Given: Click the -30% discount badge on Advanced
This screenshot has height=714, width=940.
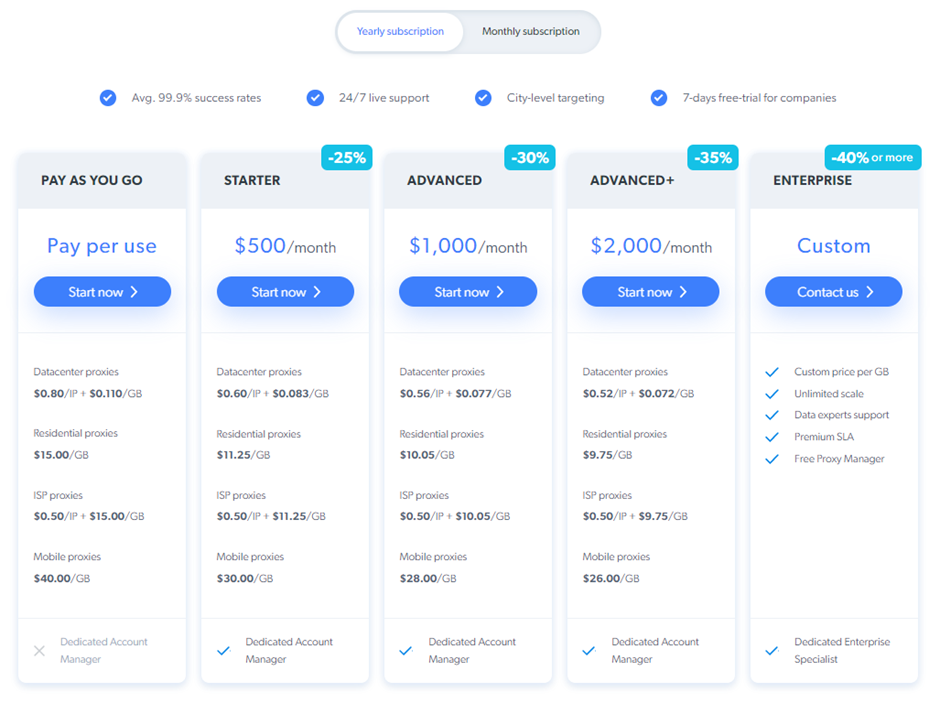Looking at the screenshot, I should tap(529, 157).
